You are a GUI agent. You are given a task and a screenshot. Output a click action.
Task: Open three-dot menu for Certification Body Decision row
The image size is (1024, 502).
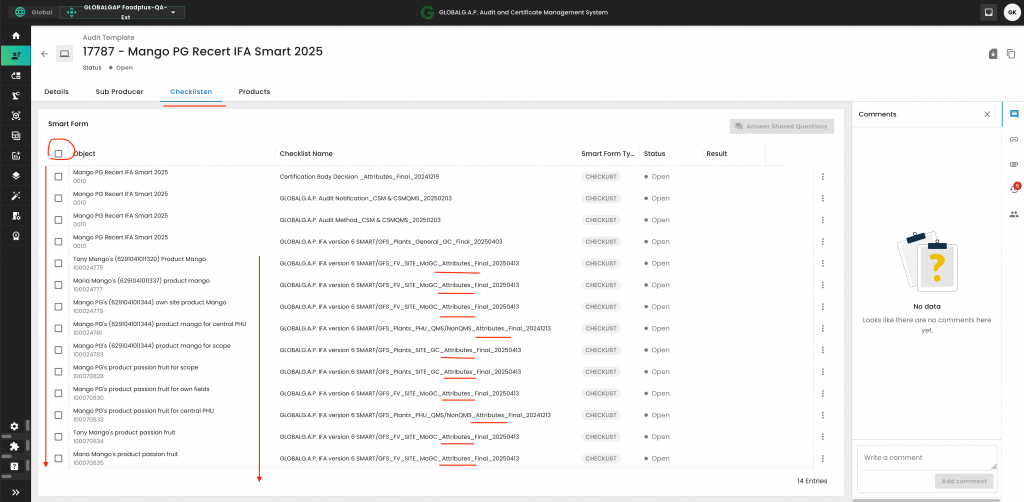(822, 176)
